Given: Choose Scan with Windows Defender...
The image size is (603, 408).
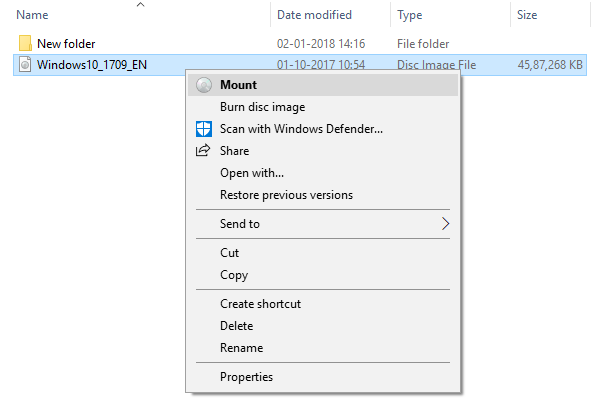Looking at the screenshot, I should 323,129.
